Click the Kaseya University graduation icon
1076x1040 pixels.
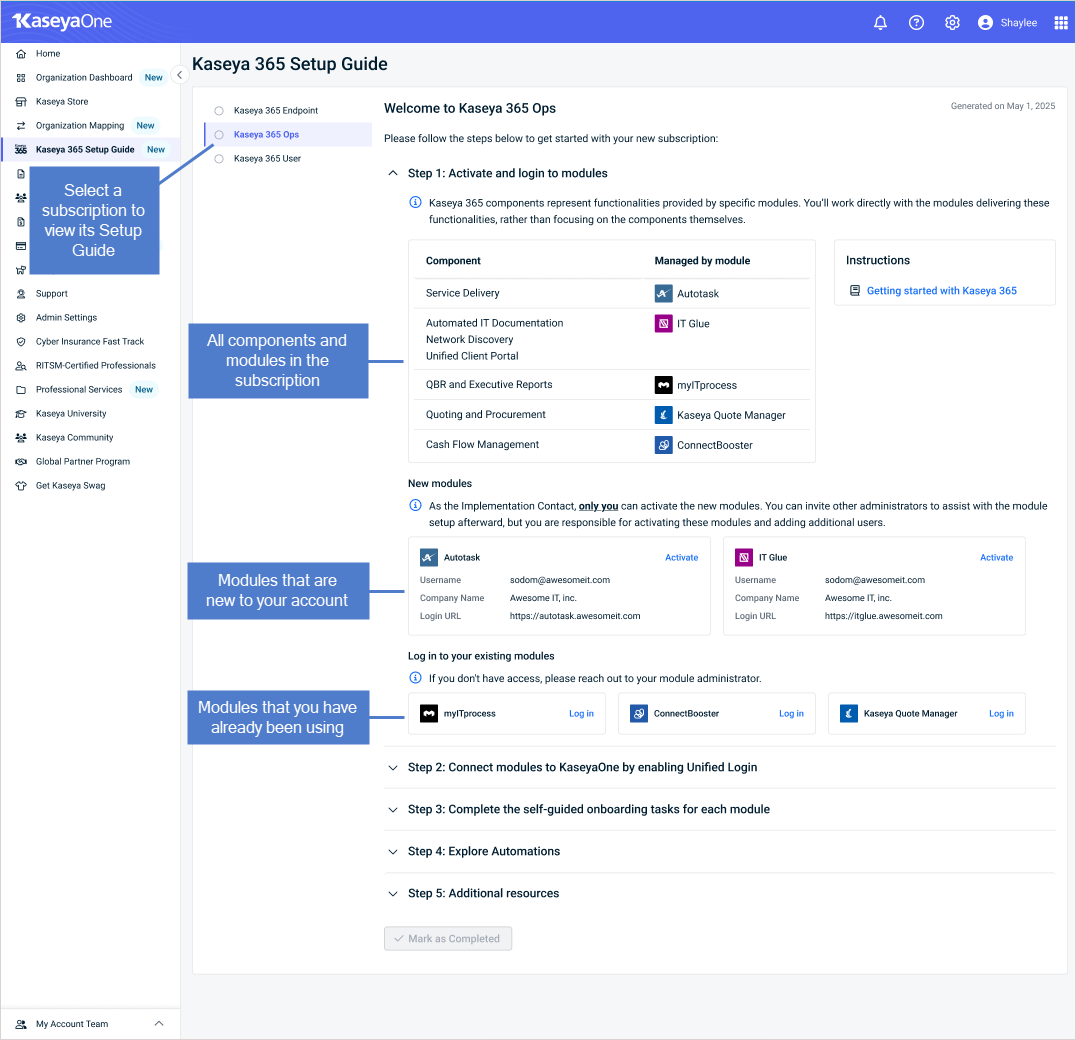(21, 414)
